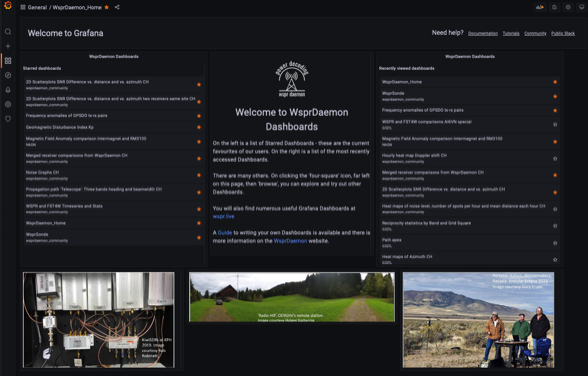Open the Server Admin shield icon
588x376 pixels.
(8, 119)
